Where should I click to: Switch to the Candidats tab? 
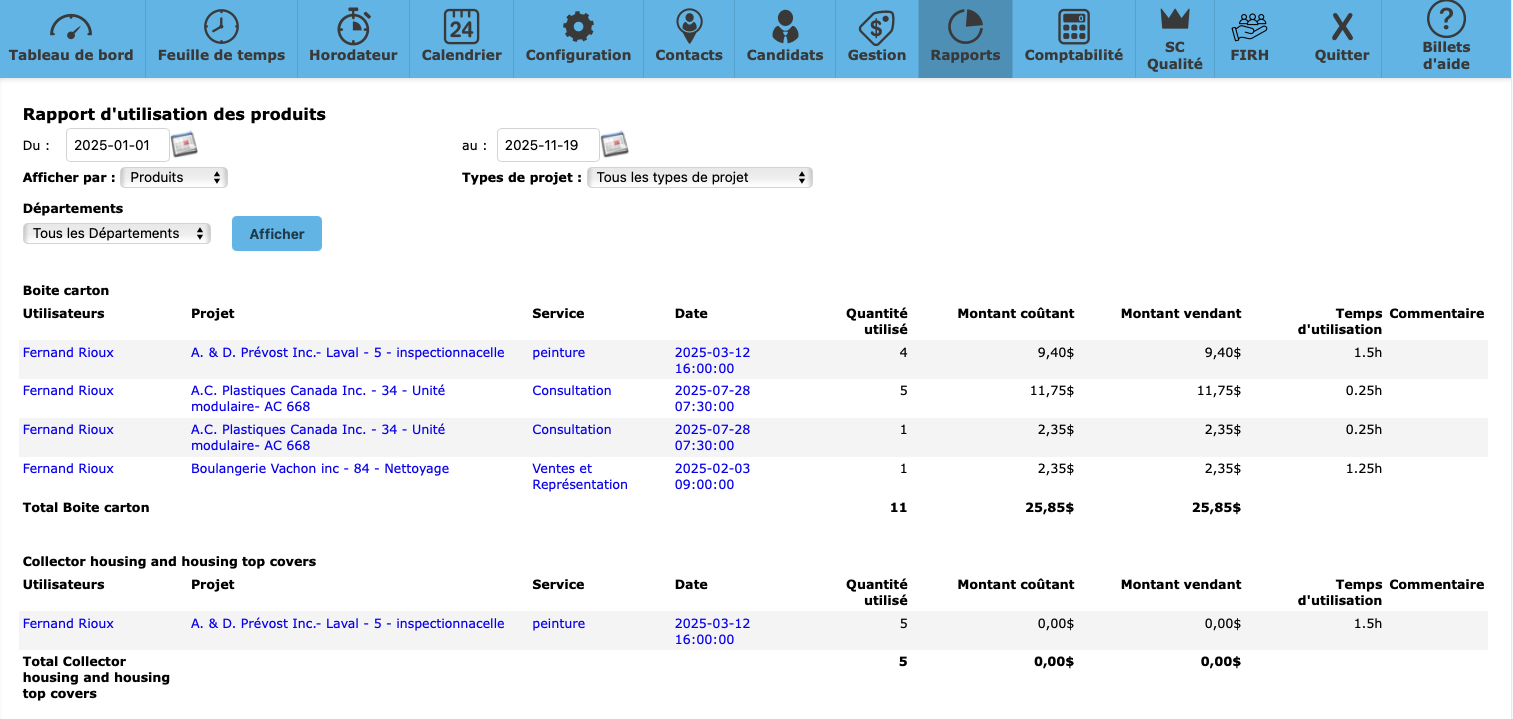pyautogui.click(x=785, y=39)
